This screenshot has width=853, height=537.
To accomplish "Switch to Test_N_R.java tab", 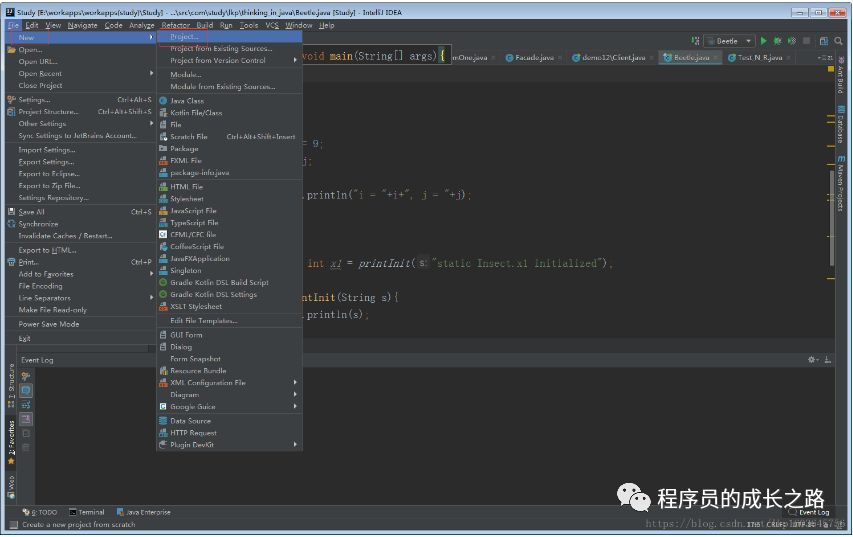I will [758, 57].
